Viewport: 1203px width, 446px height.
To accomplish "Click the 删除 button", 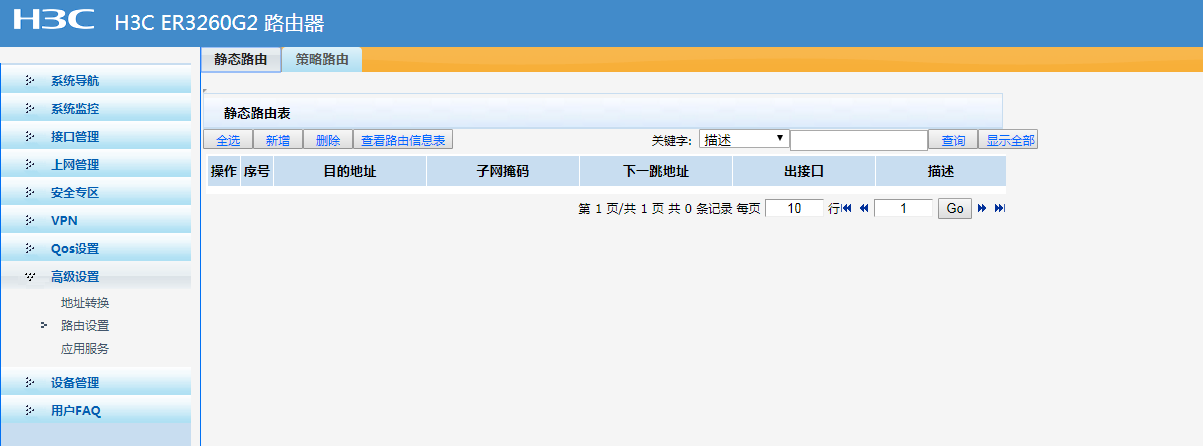I will 328,140.
